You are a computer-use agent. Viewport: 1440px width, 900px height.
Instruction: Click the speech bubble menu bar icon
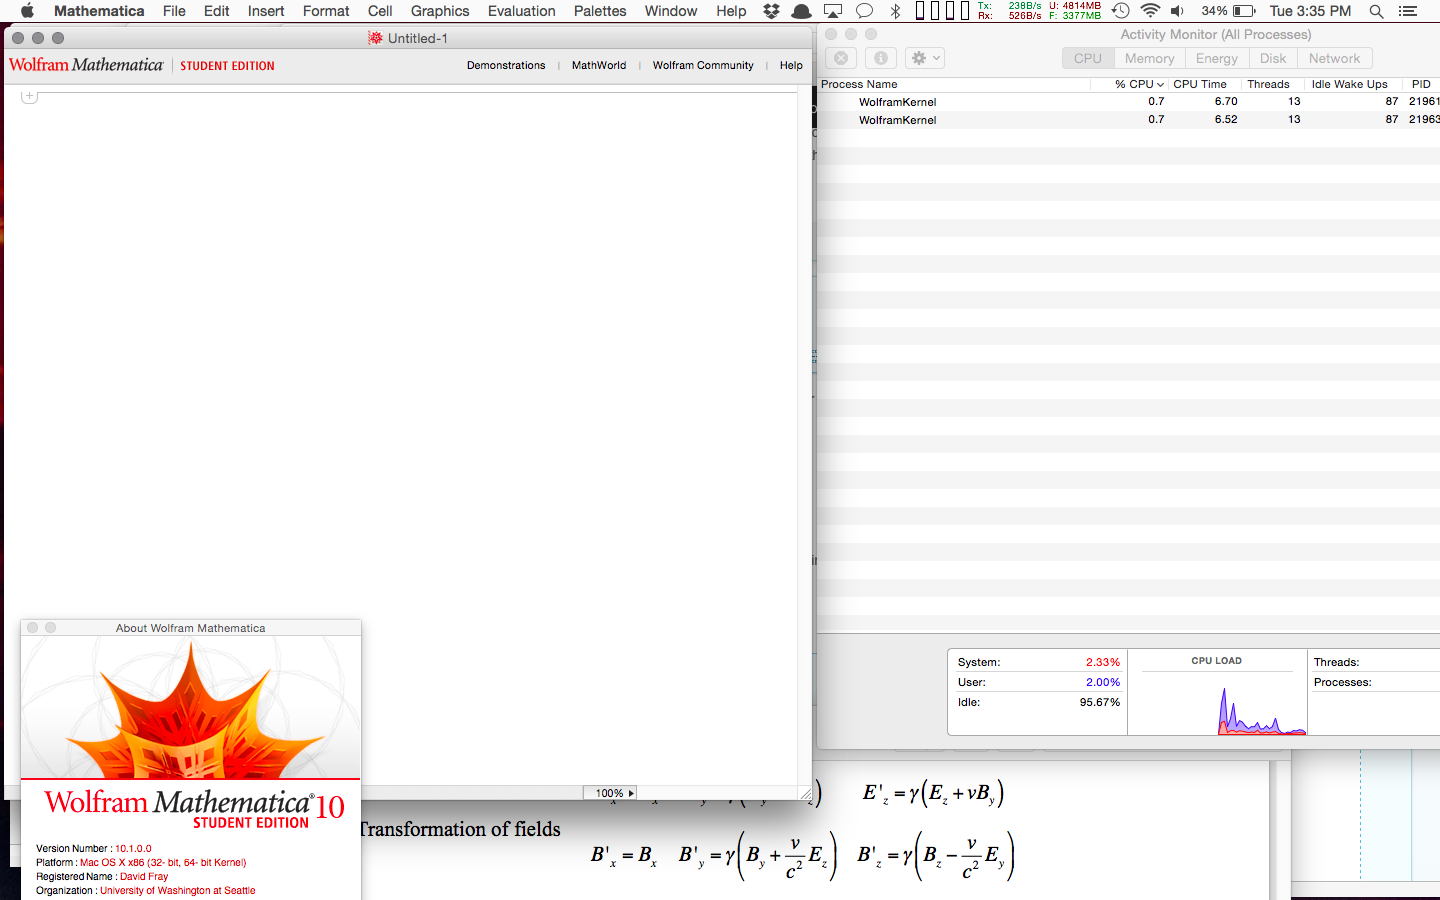pos(865,11)
